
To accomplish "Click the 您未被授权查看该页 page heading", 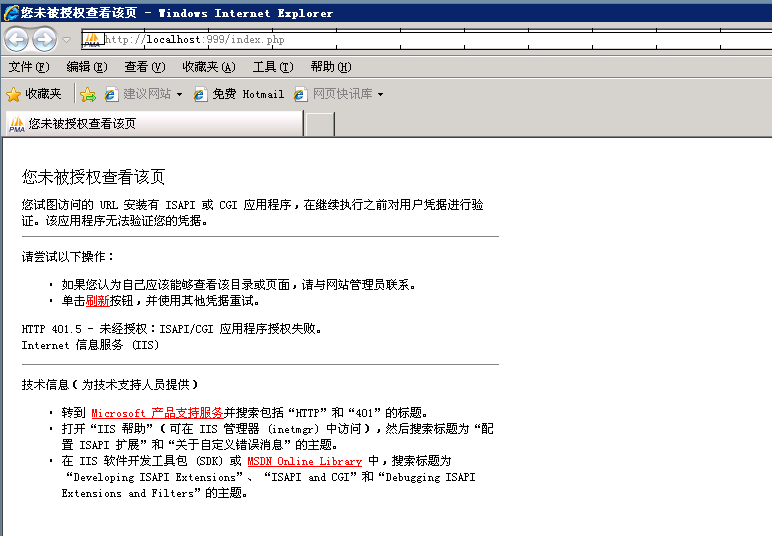I will click(x=93, y=177).
